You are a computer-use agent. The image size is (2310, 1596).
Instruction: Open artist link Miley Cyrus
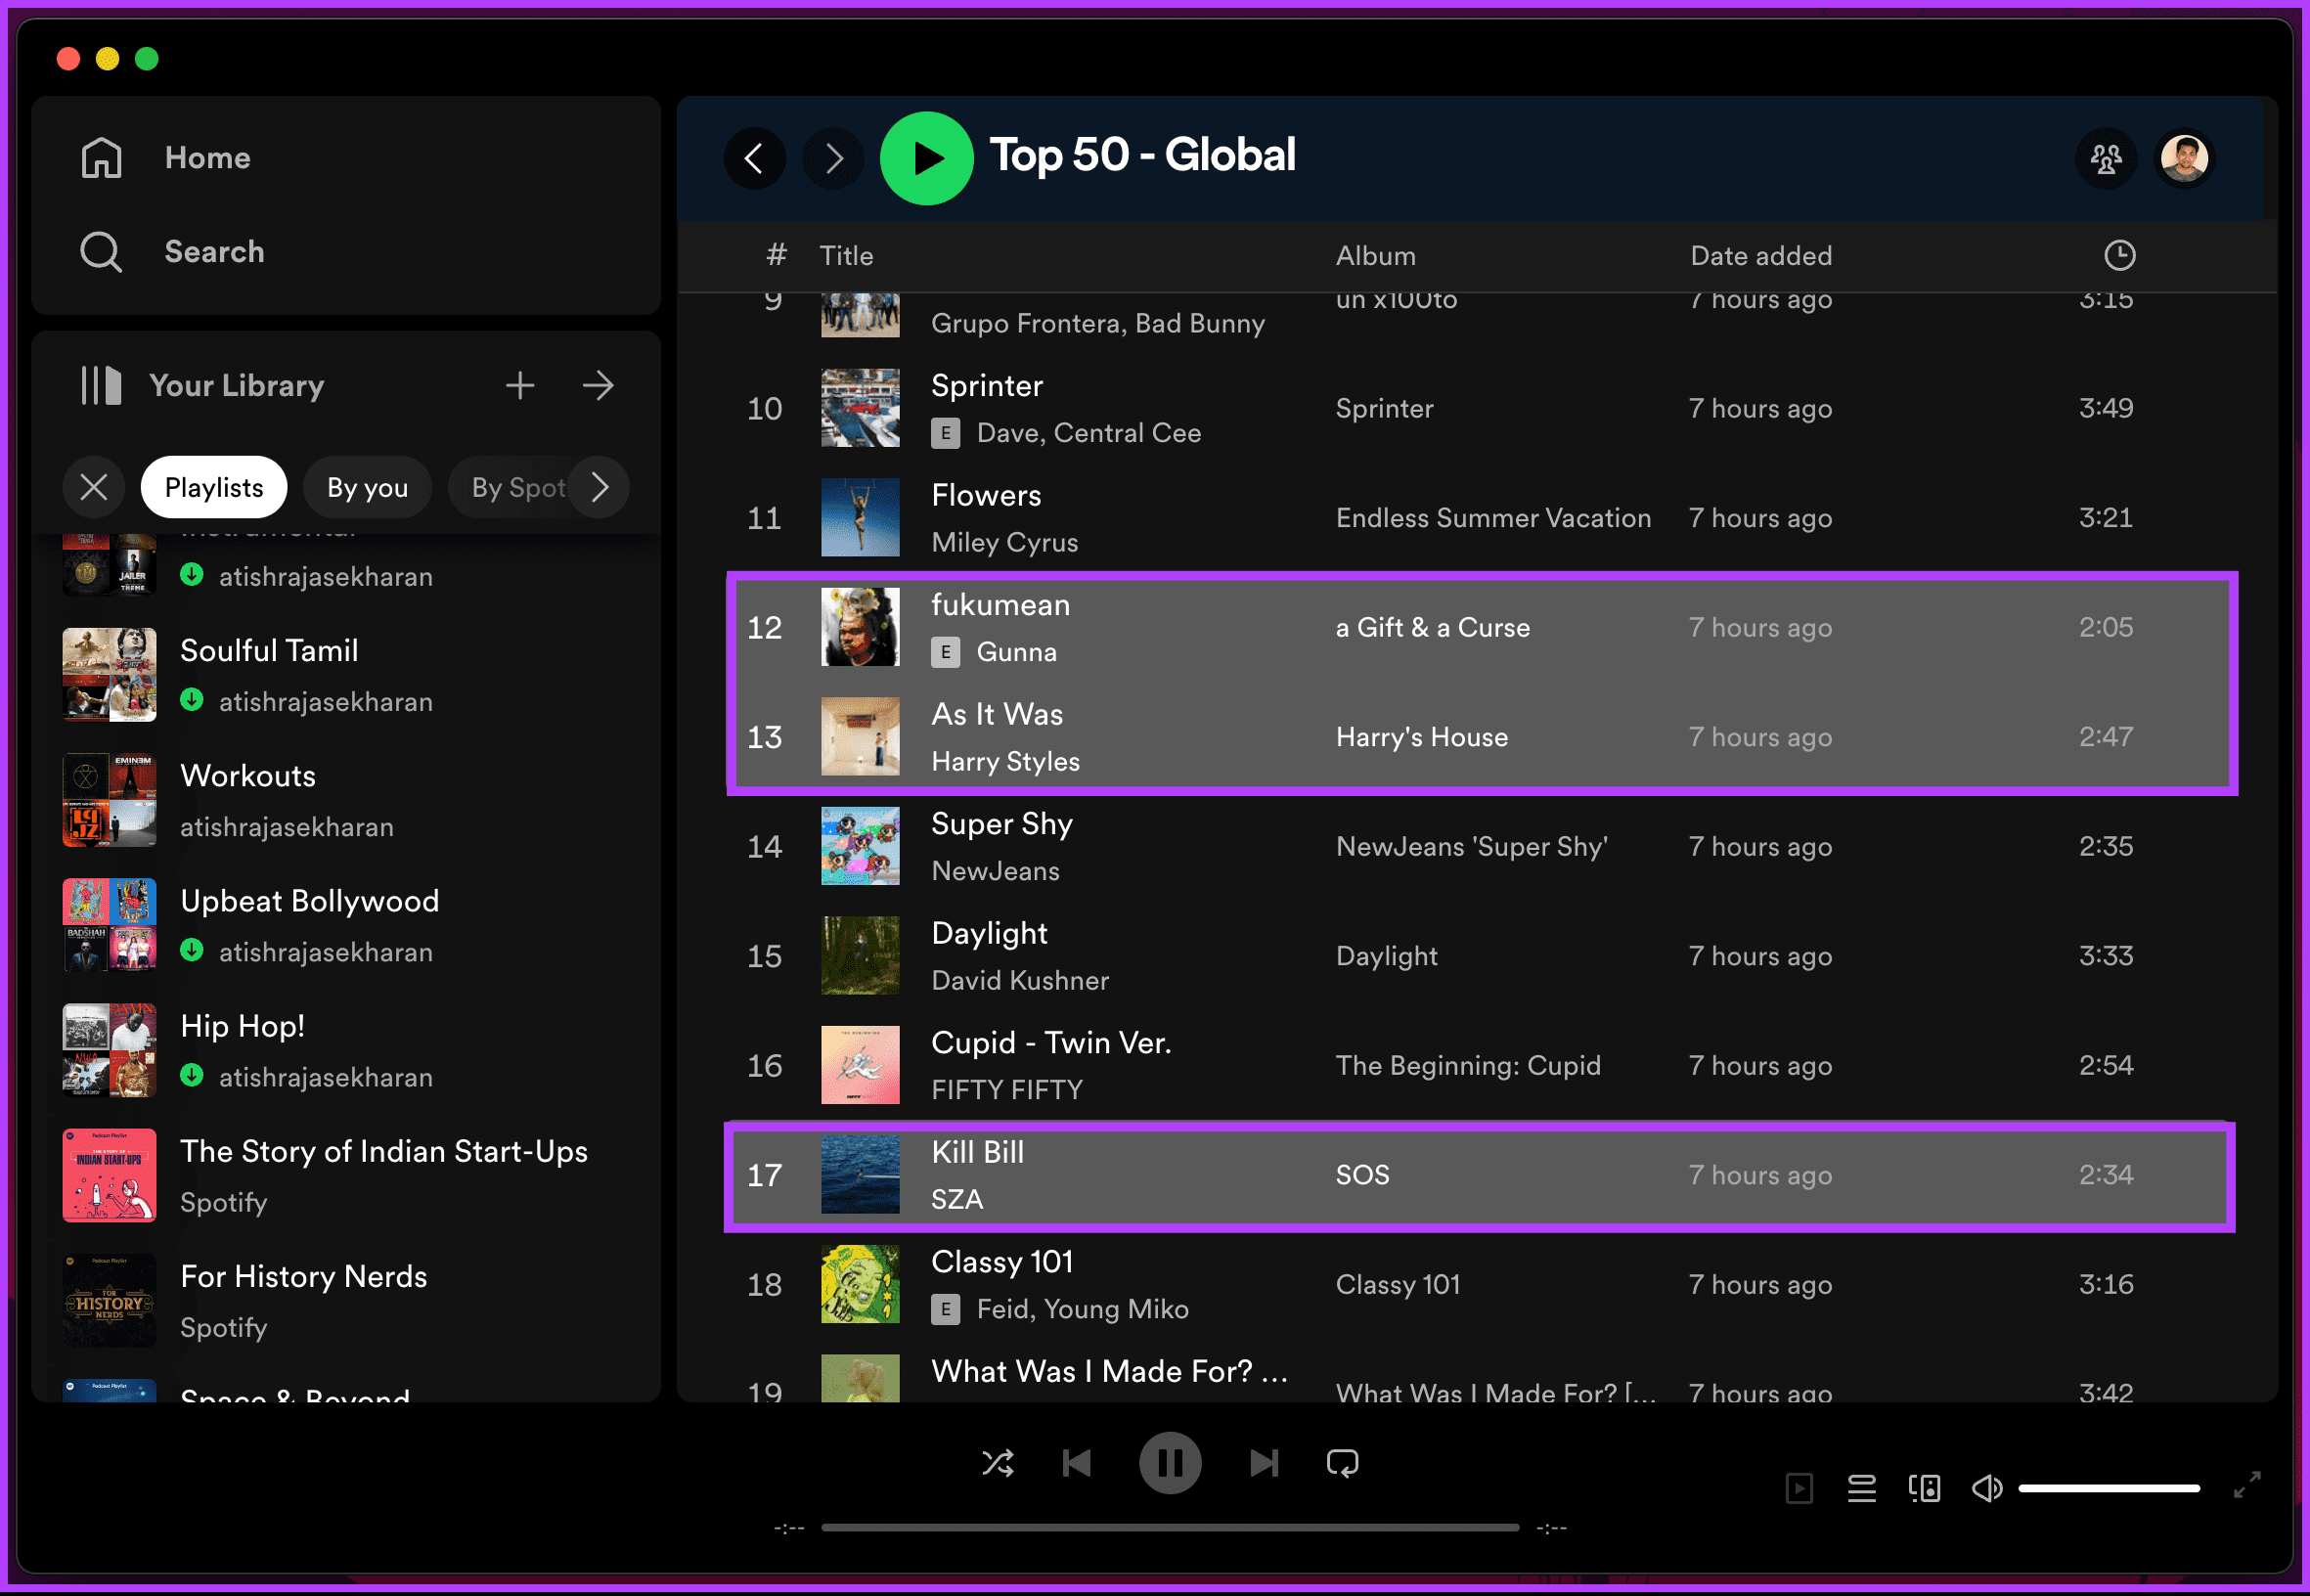pos(1004,542)
